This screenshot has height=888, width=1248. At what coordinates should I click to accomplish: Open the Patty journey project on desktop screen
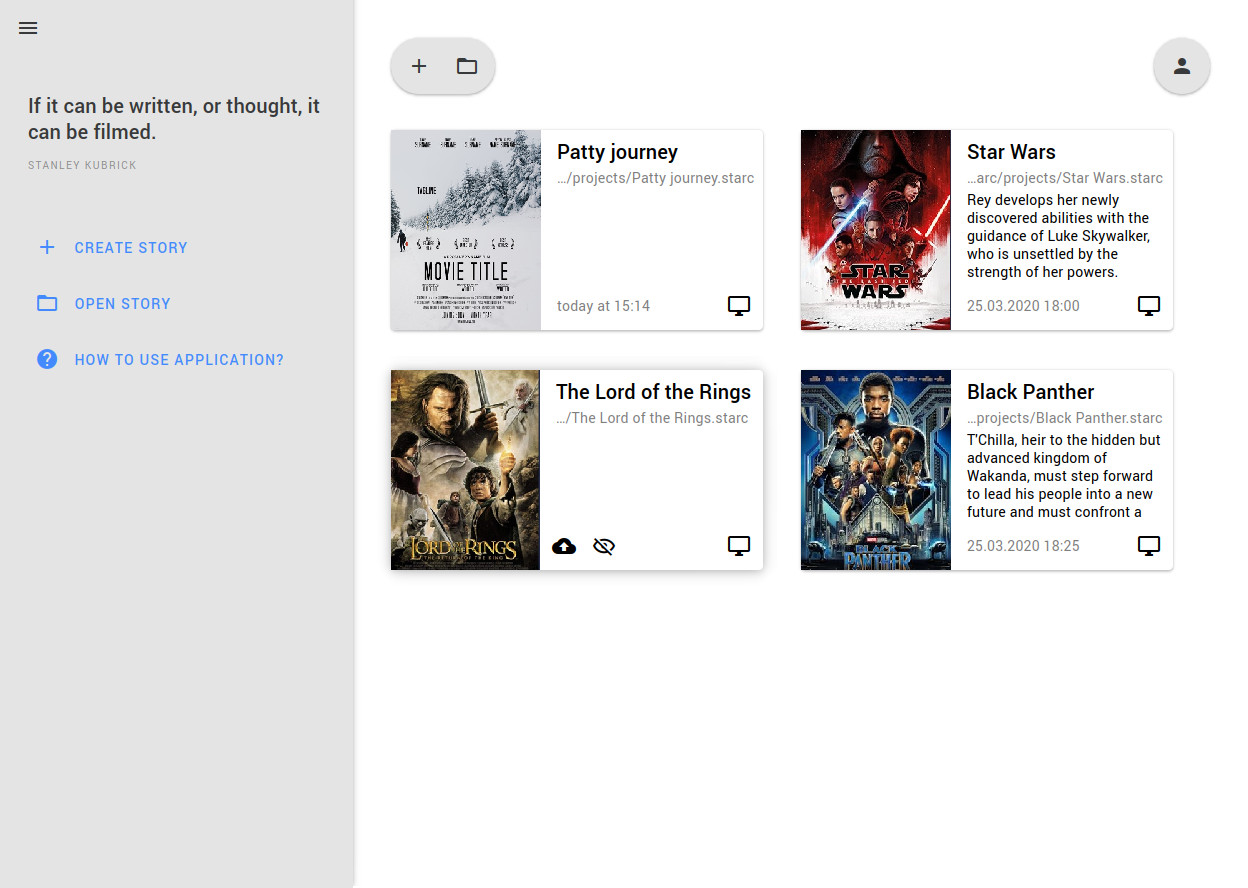pos(739,305)
